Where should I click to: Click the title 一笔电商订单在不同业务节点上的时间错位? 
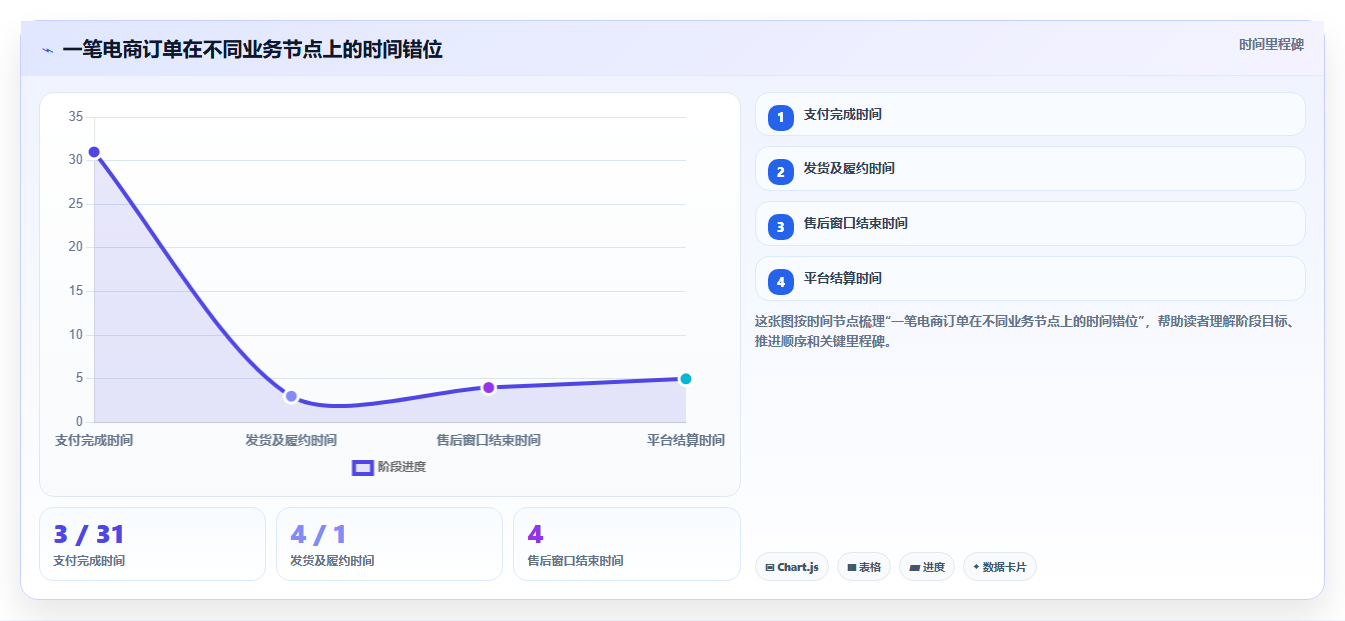[252, 49]
